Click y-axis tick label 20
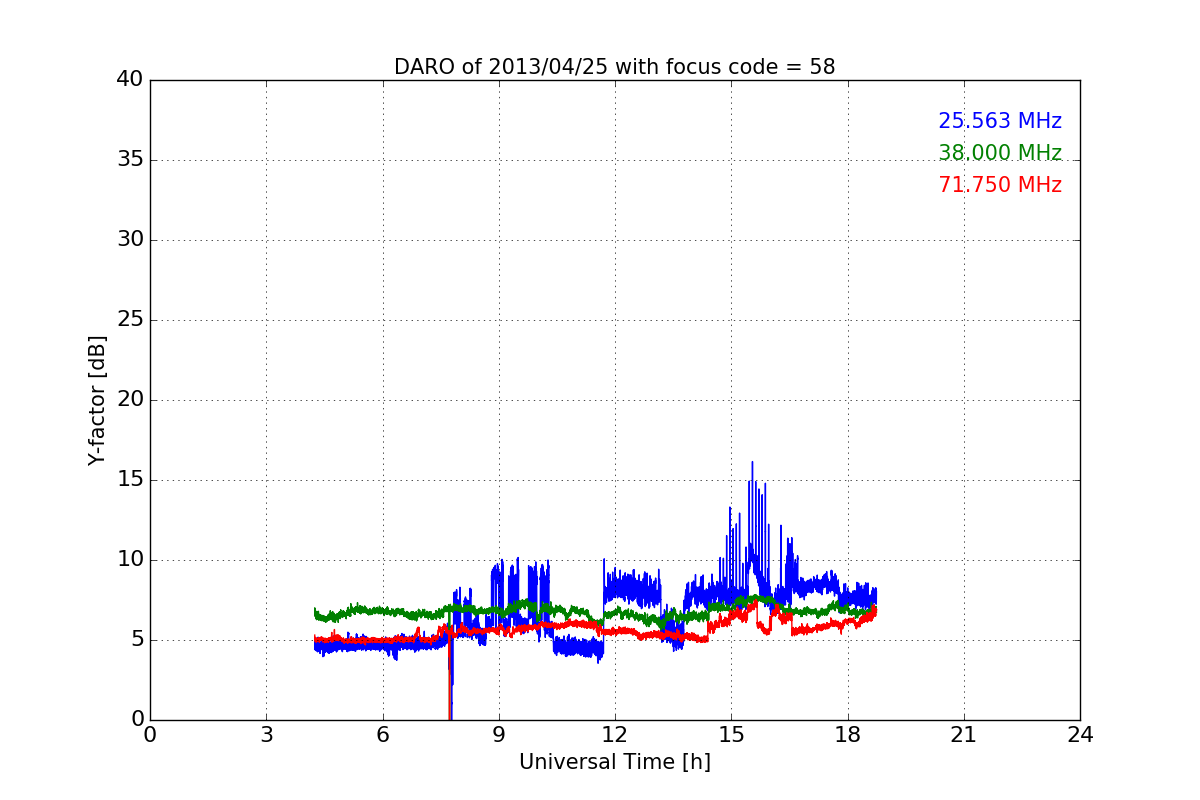 click(130, 400)
